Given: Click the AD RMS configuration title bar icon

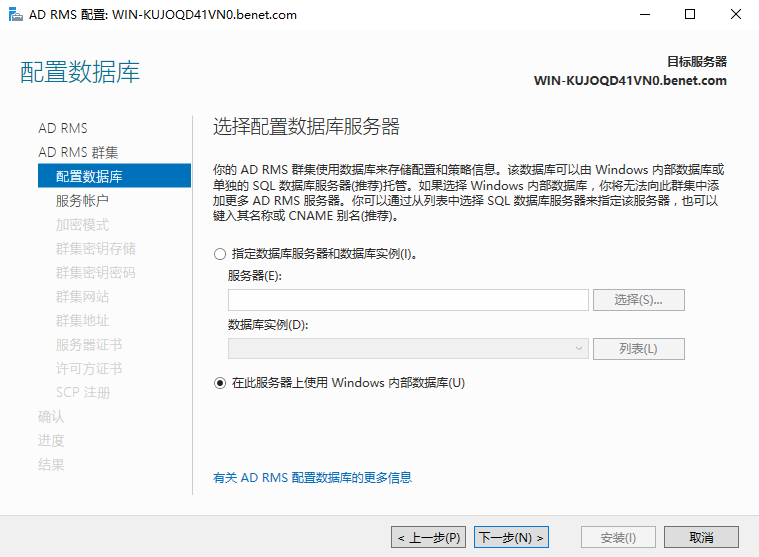Looking at the screenshot, I should 15,15.
